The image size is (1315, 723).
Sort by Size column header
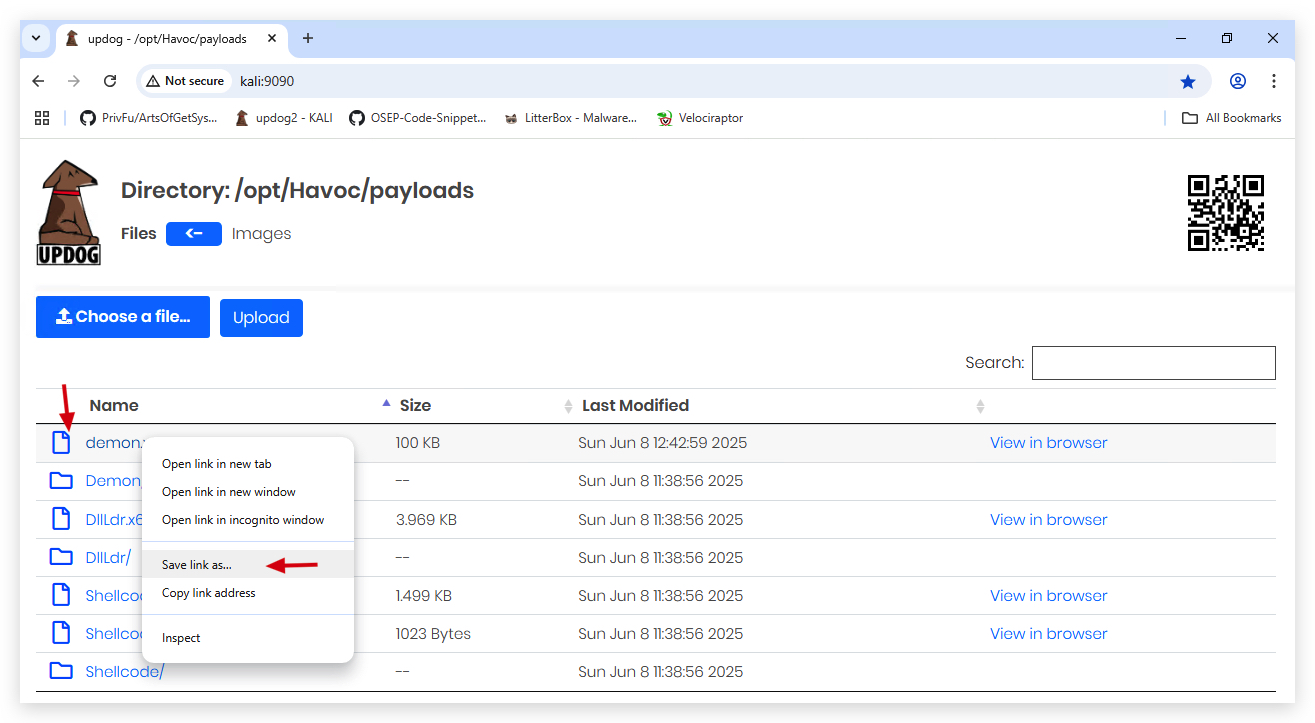tap(415, 405)
